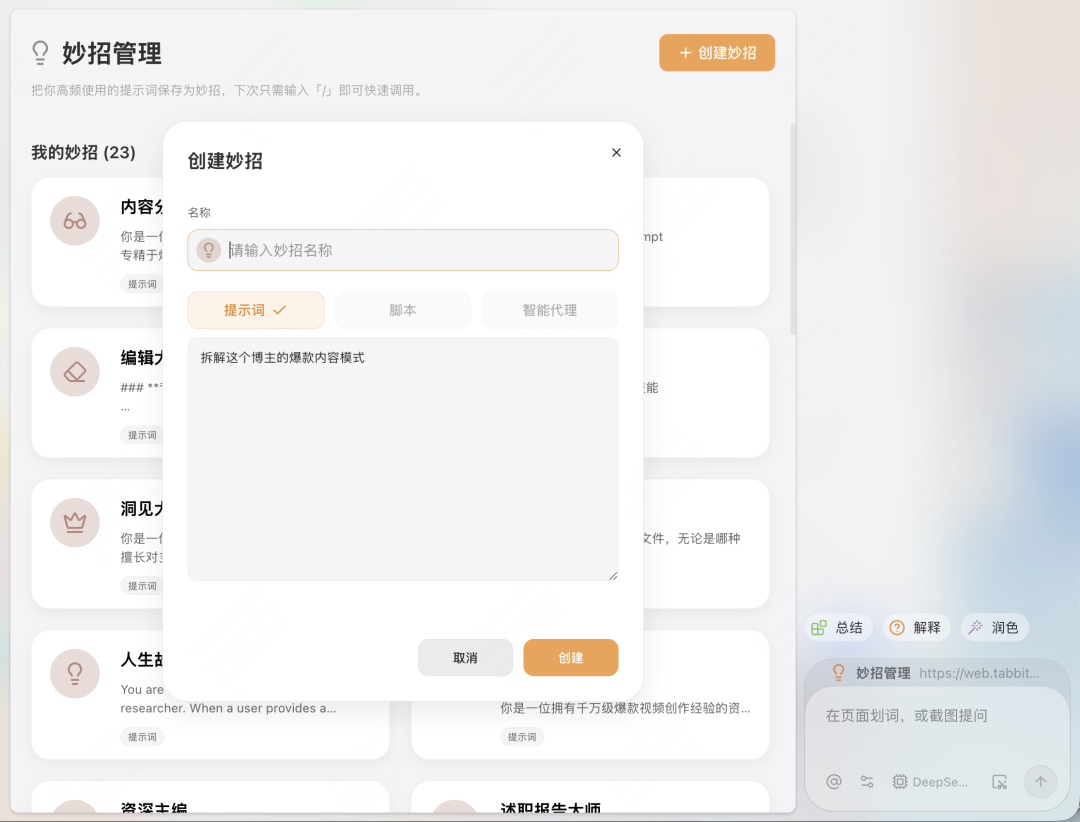The width and height of the screenshot is (1080, 822).
Task: Click the 述职报告大师 card title
Action: (550, 808)
